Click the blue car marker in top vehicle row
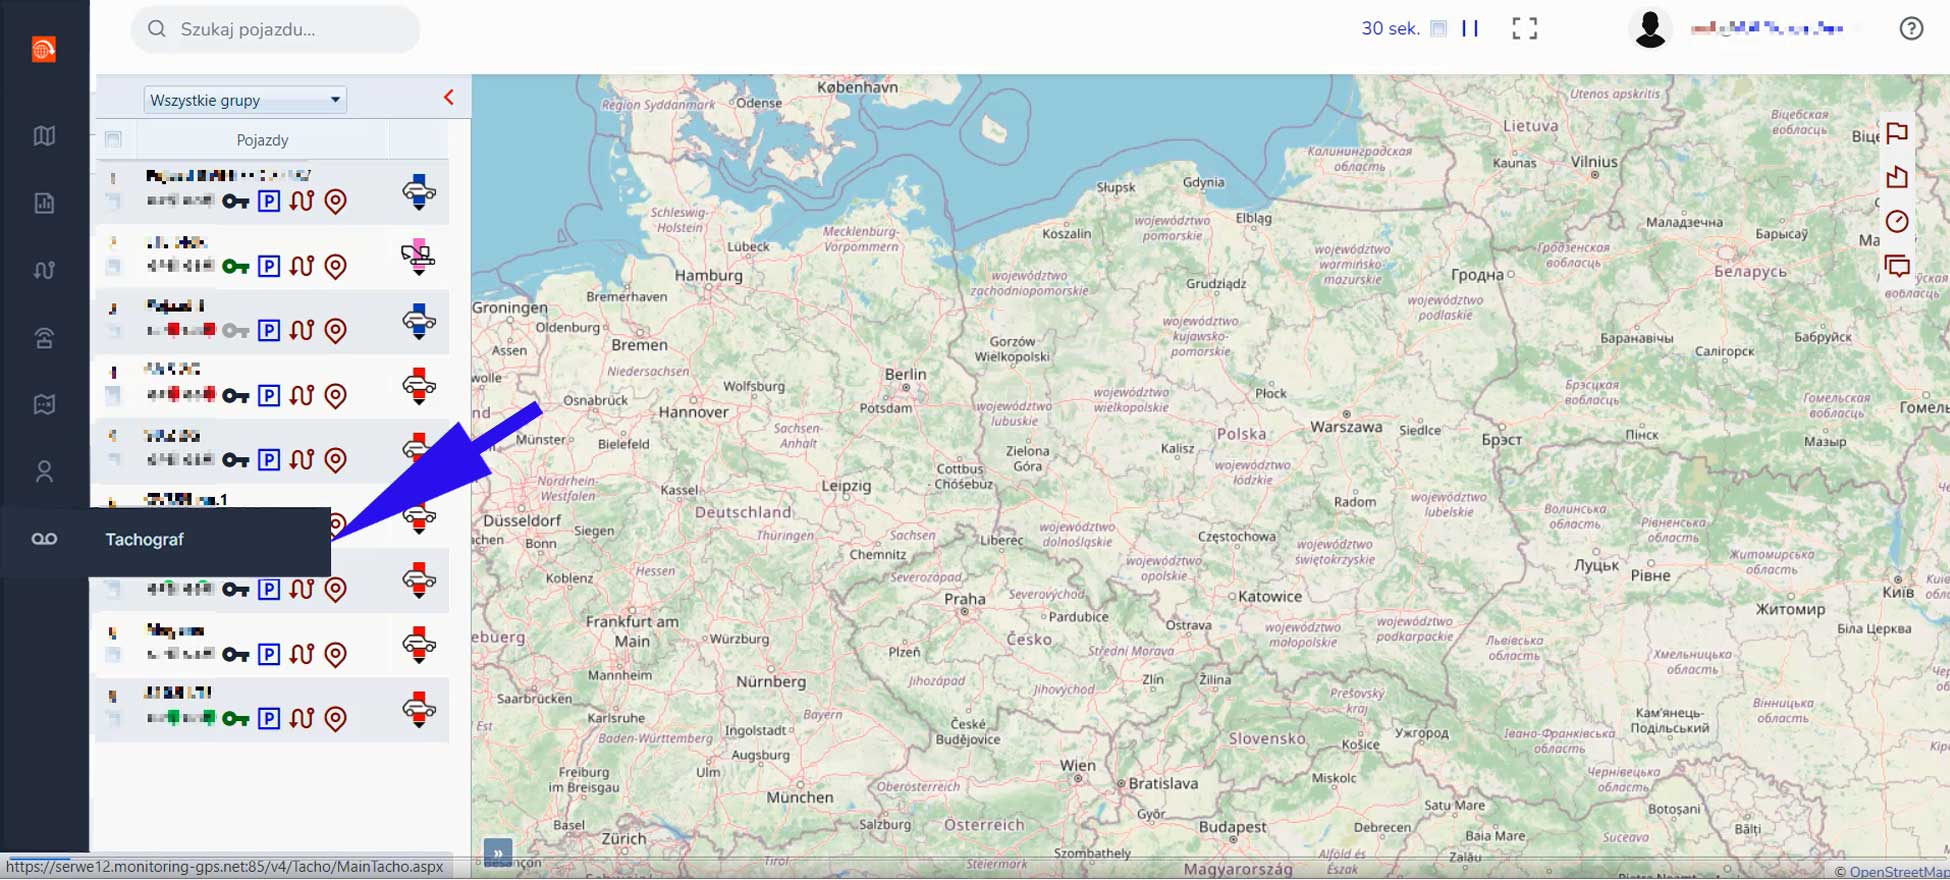 click(419, 191)
